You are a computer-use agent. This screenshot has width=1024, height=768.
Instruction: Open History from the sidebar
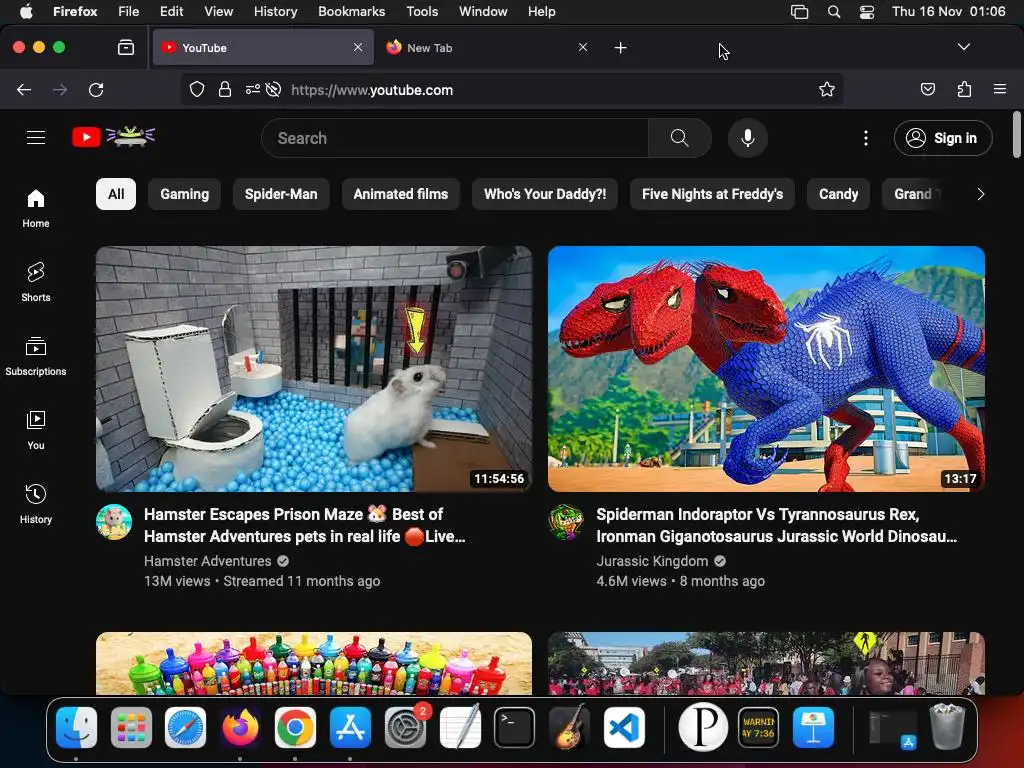pyautogui.click(x=36, y=504)
